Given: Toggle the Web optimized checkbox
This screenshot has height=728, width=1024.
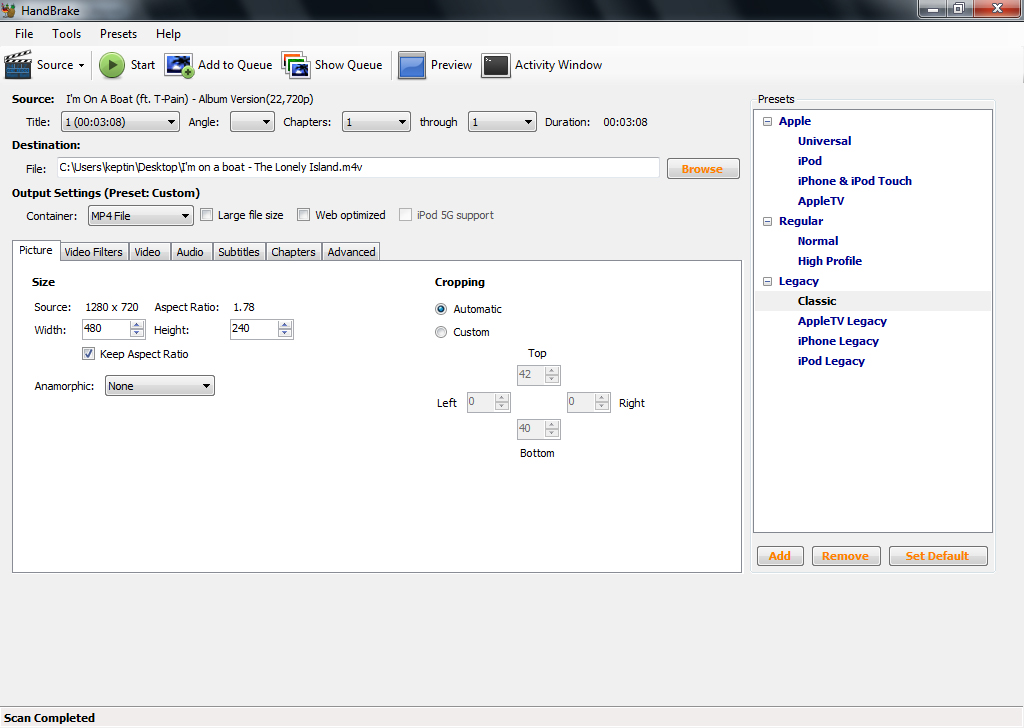Looking at the screenshot, I should 303,215.
